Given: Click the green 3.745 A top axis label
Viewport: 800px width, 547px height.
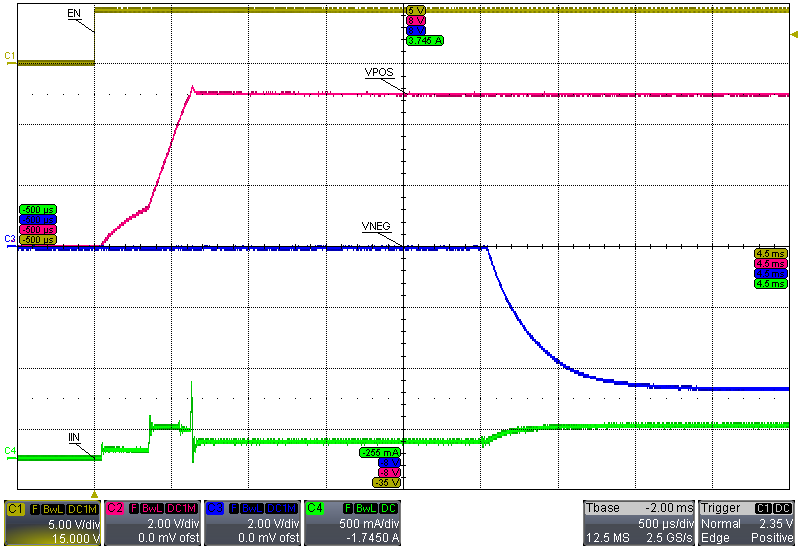Looking at the screenshot, I should tap(425, 41).
